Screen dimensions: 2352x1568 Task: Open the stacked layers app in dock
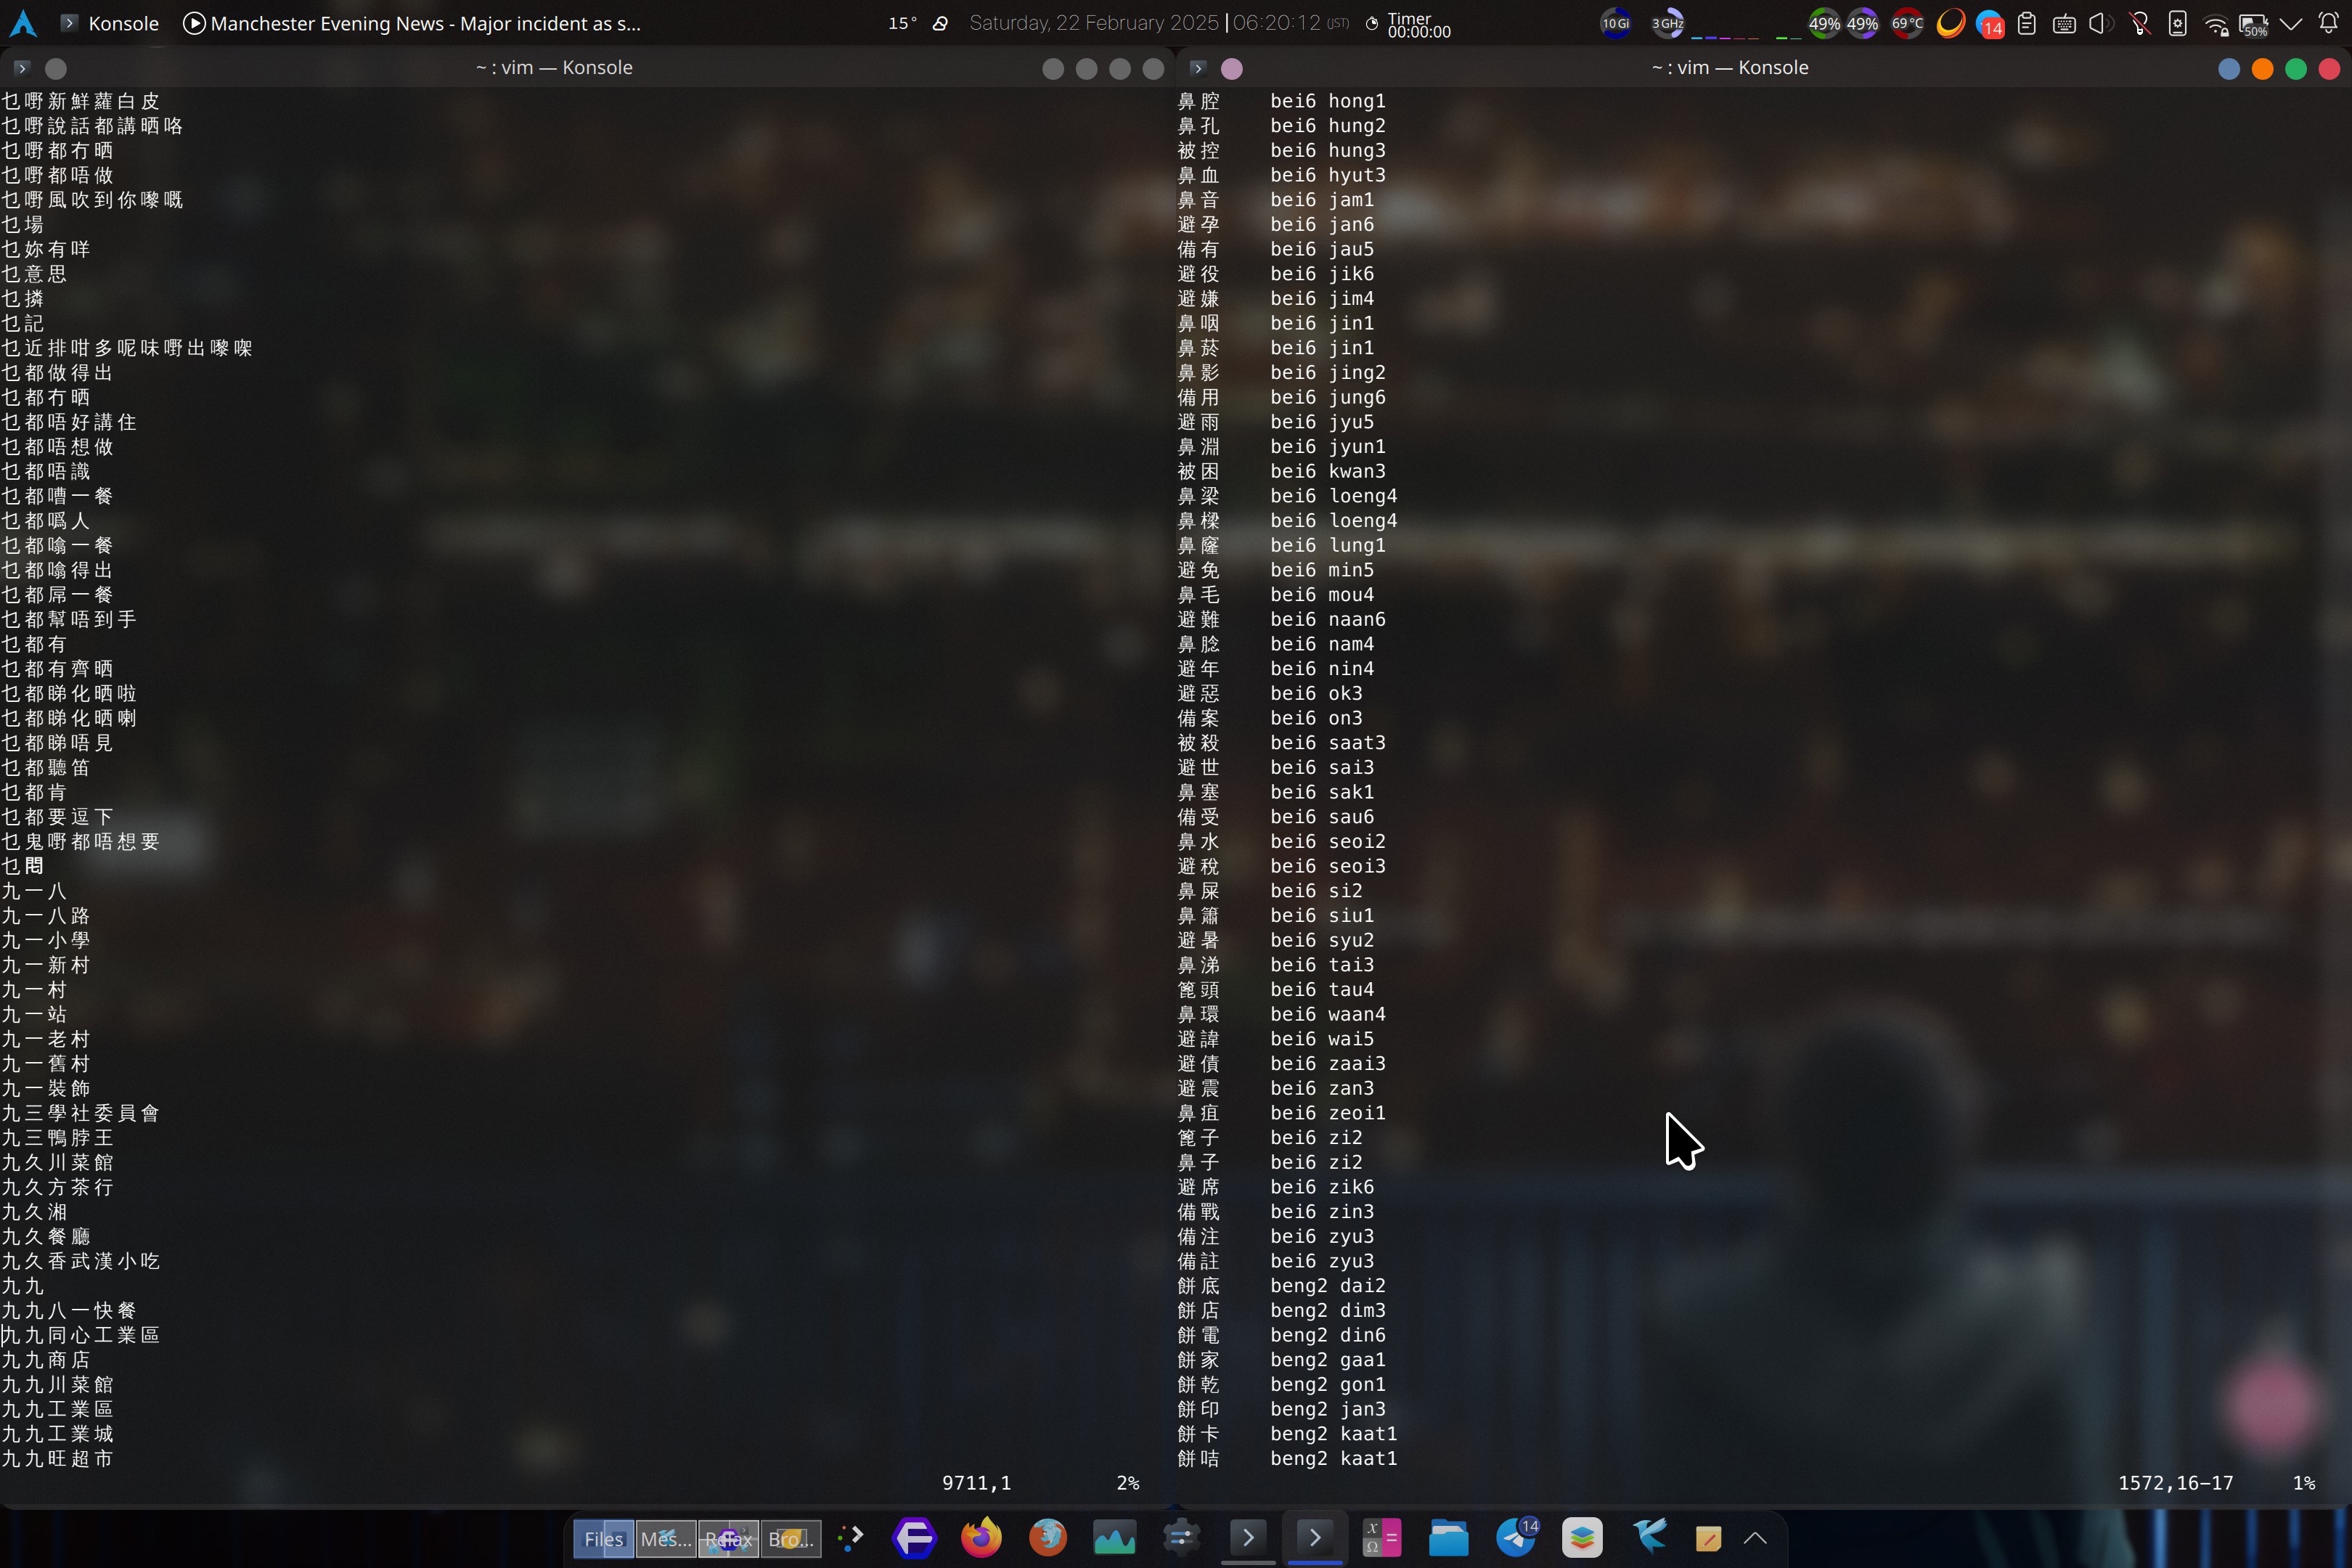1582,1538
